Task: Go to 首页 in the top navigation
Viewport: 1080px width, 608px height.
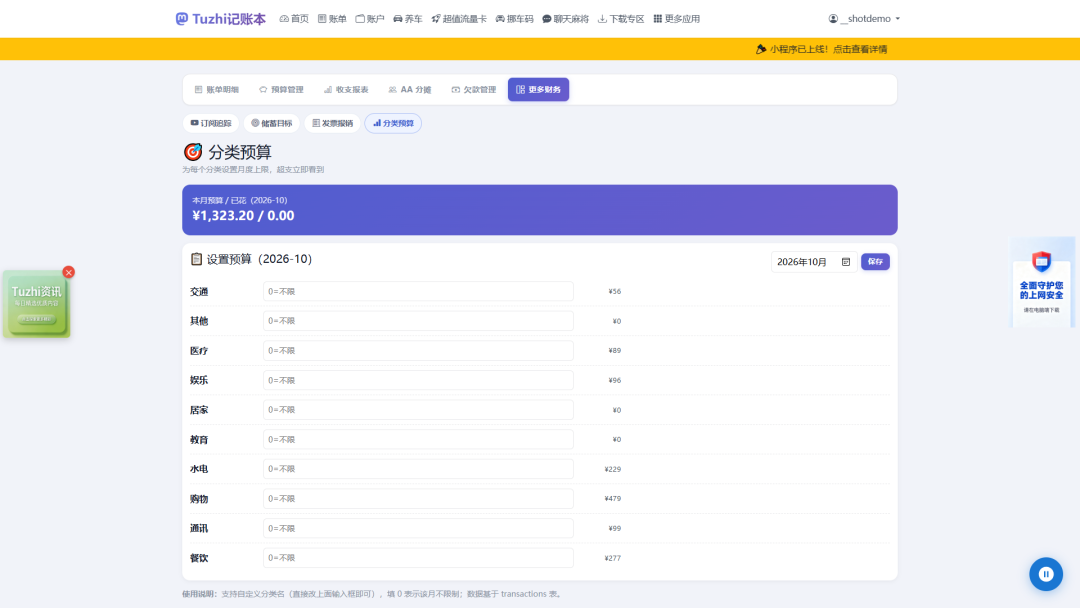Action: coord(294,19)
